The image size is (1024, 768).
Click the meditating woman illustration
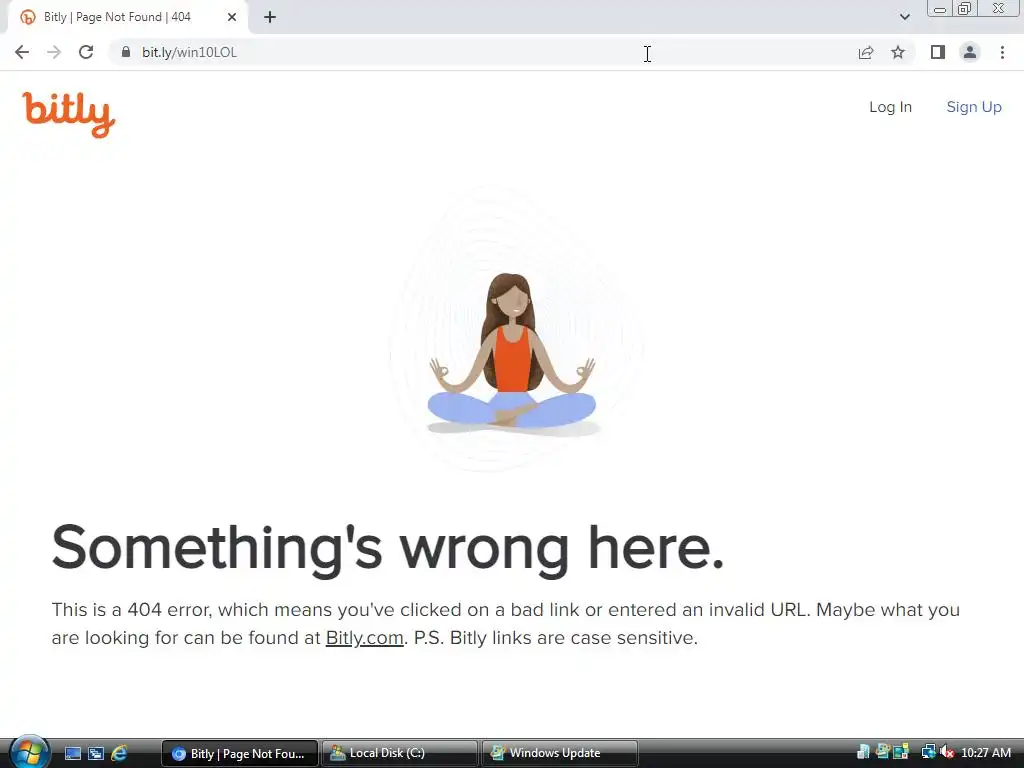click(x=513, y=355)
